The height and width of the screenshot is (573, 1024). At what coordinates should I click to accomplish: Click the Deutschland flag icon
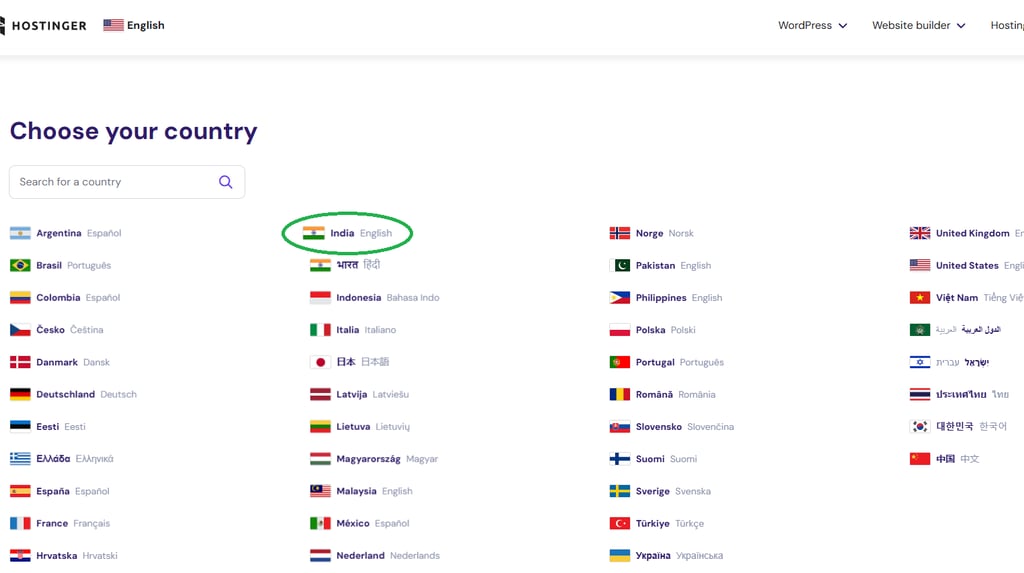coord(20,394)
